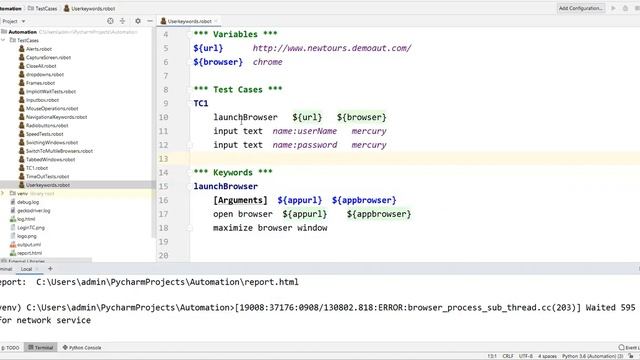Open report.html in project tree

(29, 253)
